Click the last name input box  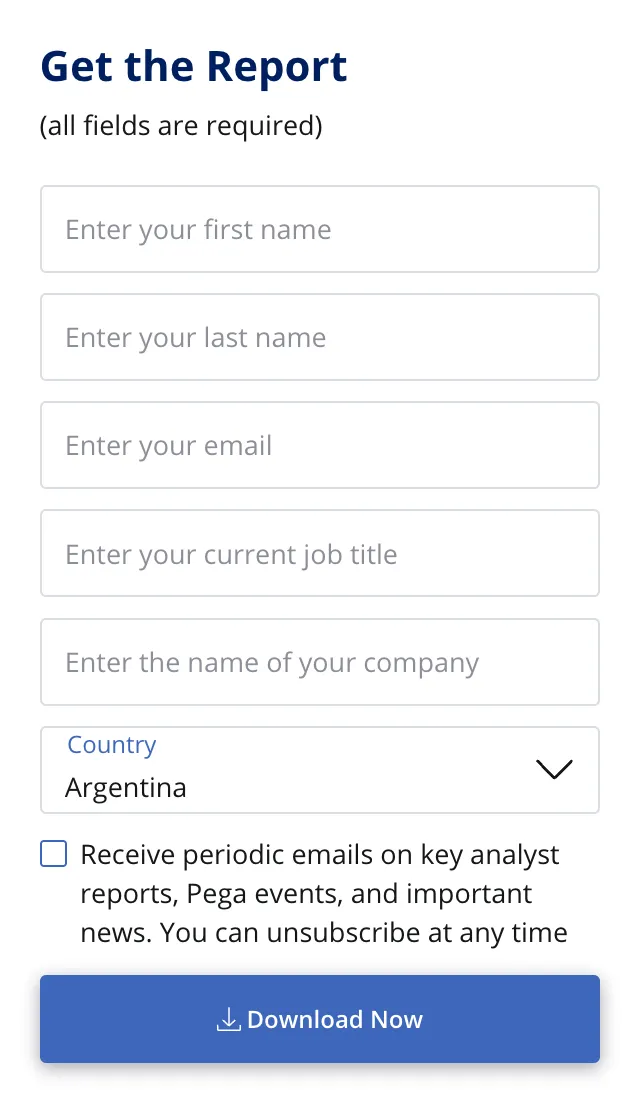[320, 337]
